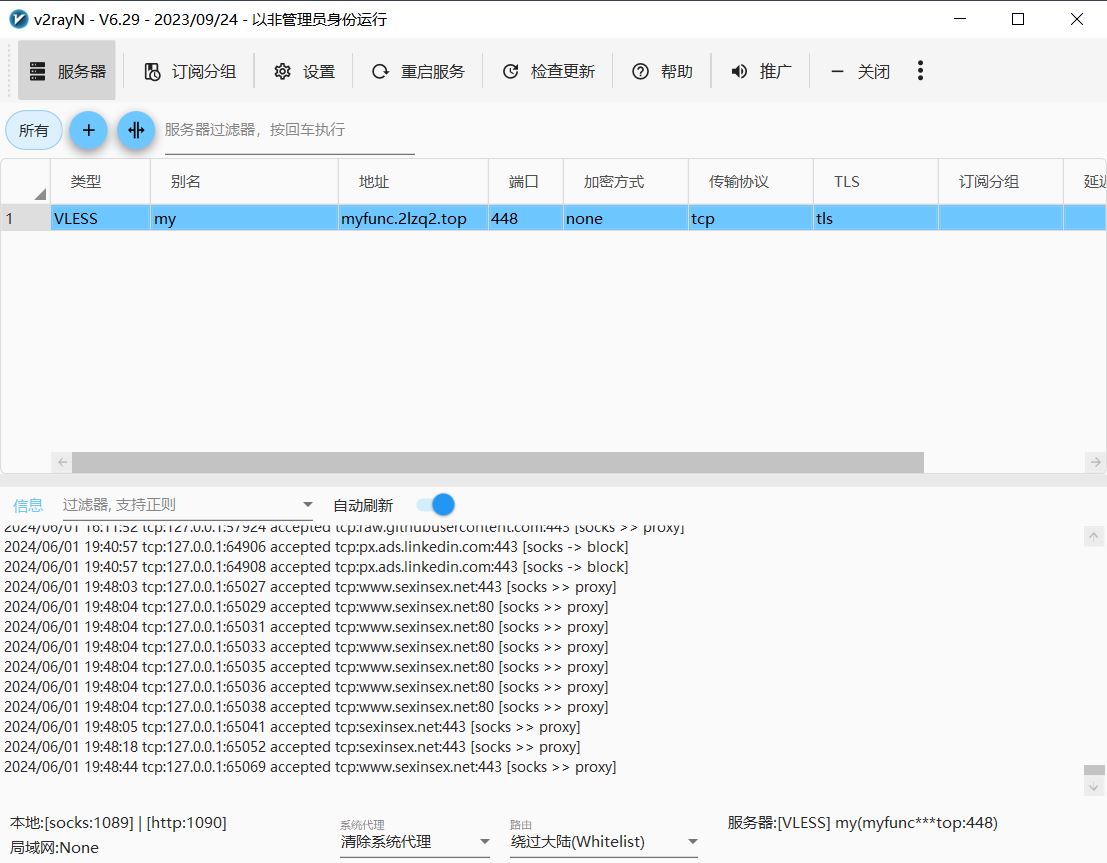Sort by the 订阅分组 column header

1001,181
